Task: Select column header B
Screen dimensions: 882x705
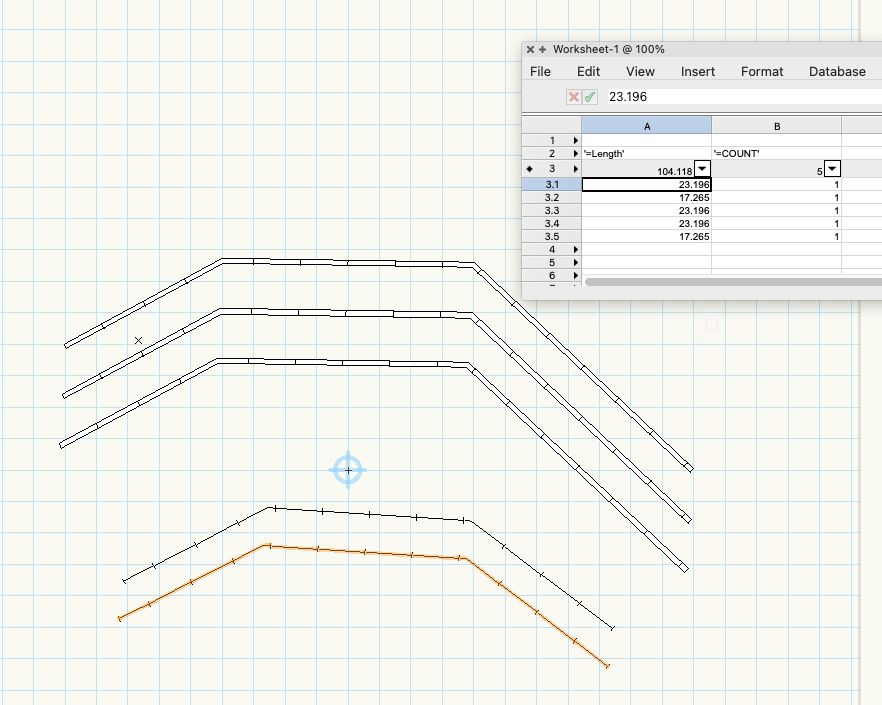Action: (778, 125)
